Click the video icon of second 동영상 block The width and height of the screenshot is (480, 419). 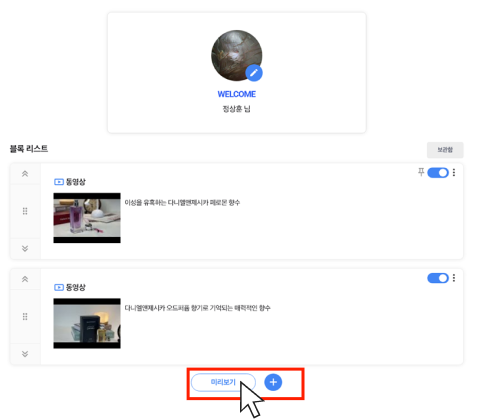click(59, 287)
